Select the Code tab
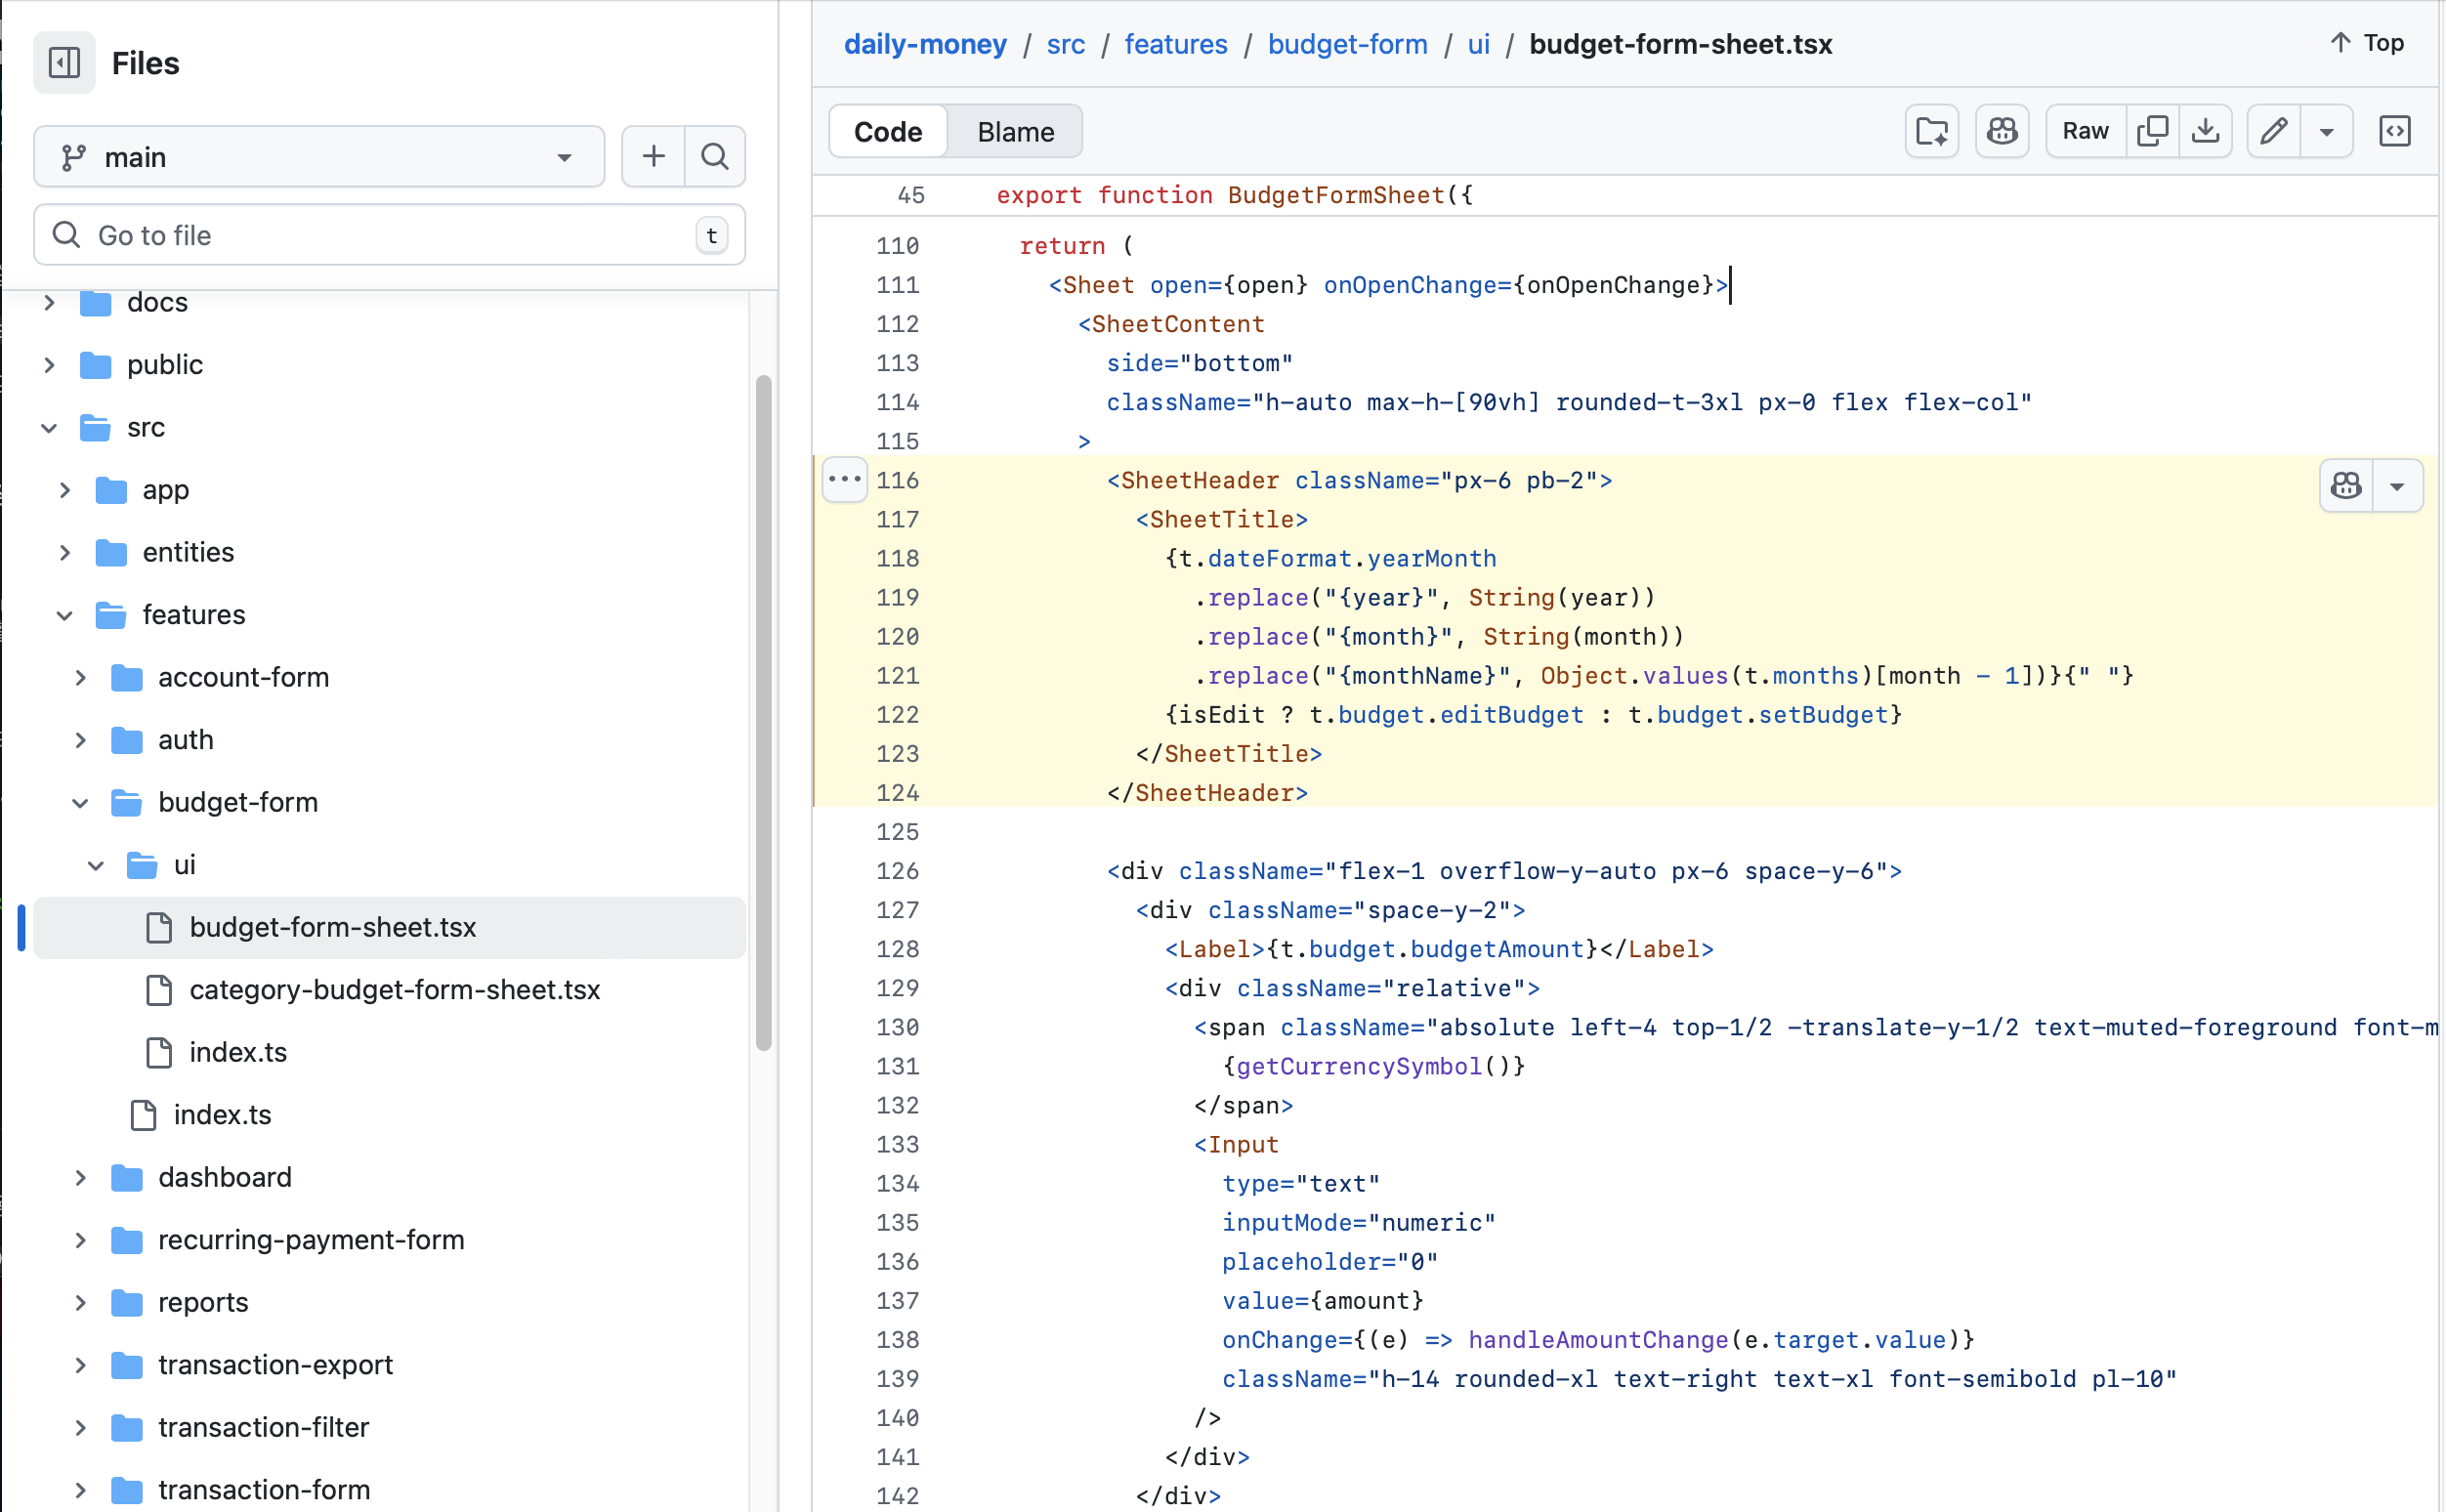Image resolution: width=2446 pixels, height=1512 pixels. 887,132
